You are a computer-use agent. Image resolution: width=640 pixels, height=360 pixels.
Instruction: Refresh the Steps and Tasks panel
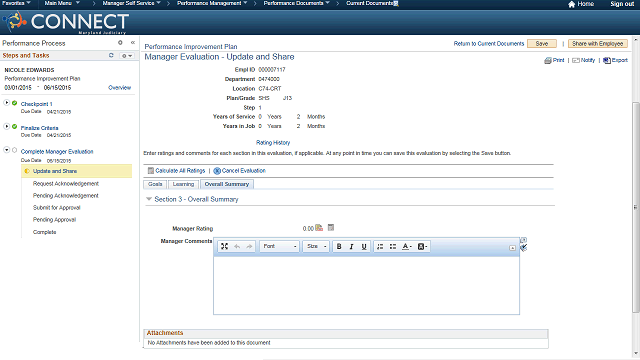111,55
